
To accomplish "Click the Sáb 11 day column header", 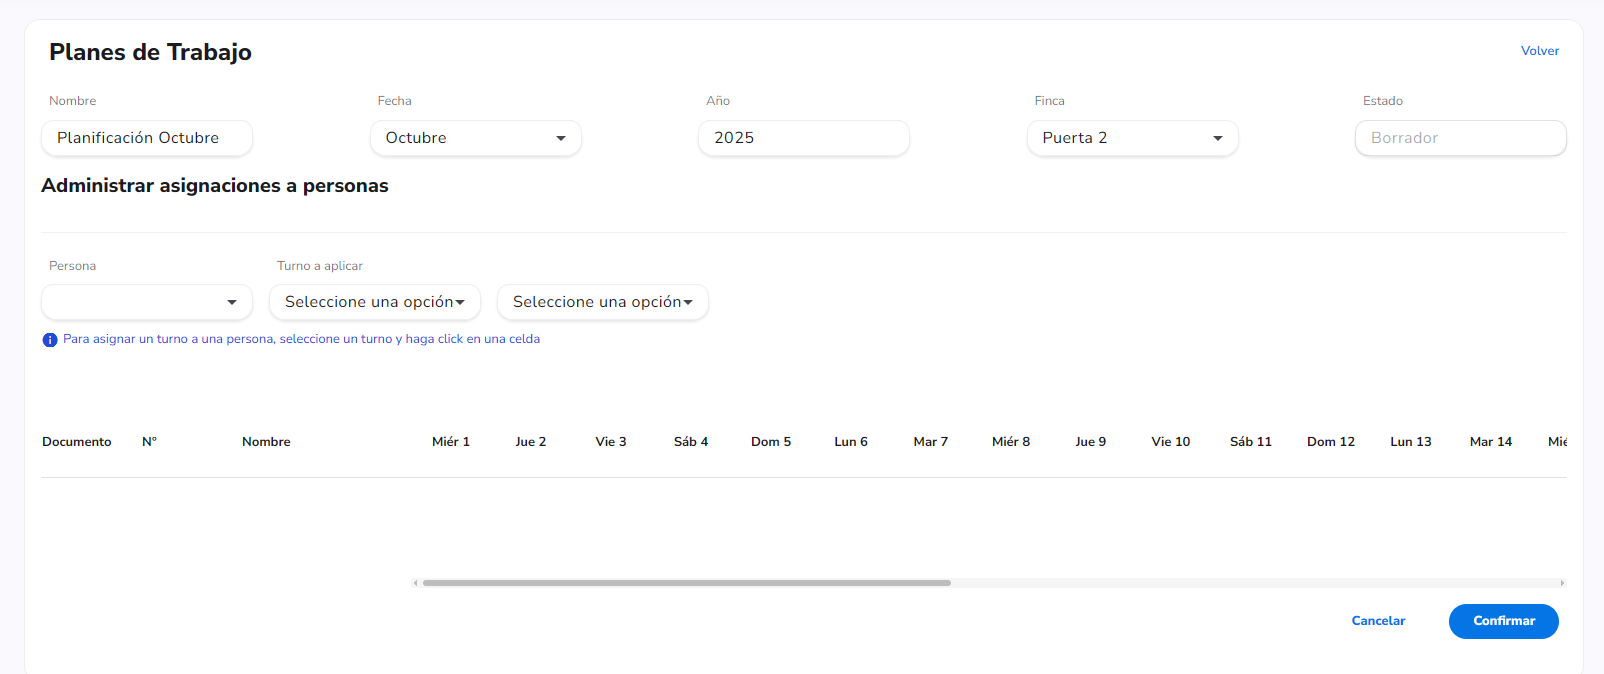I will pyautogui.click(x=1251, y=442).
